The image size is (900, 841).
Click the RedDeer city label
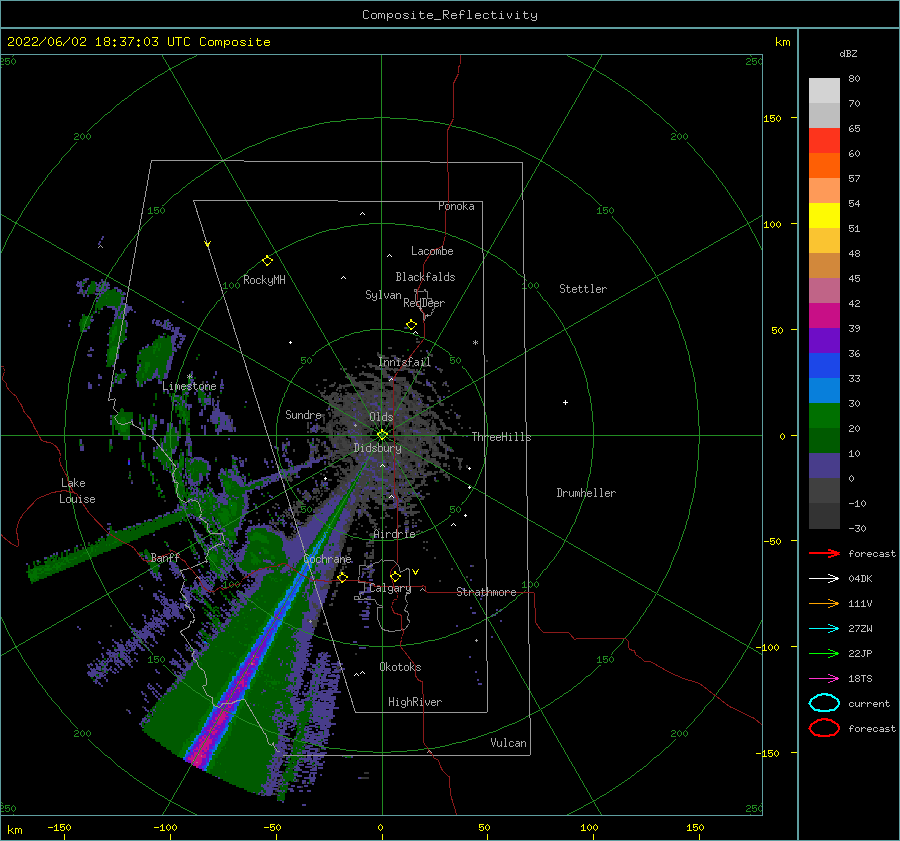424,303
